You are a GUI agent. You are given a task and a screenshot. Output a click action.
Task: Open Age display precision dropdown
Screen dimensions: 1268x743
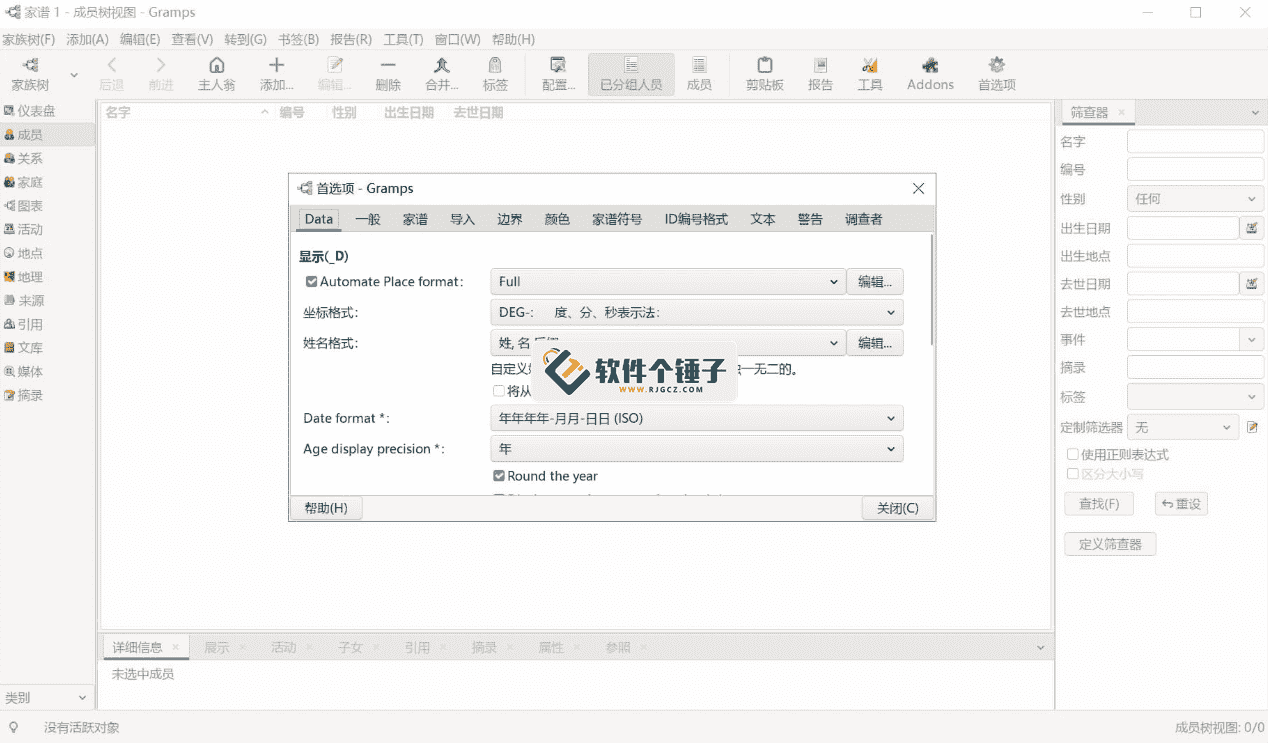pos(696,449)
